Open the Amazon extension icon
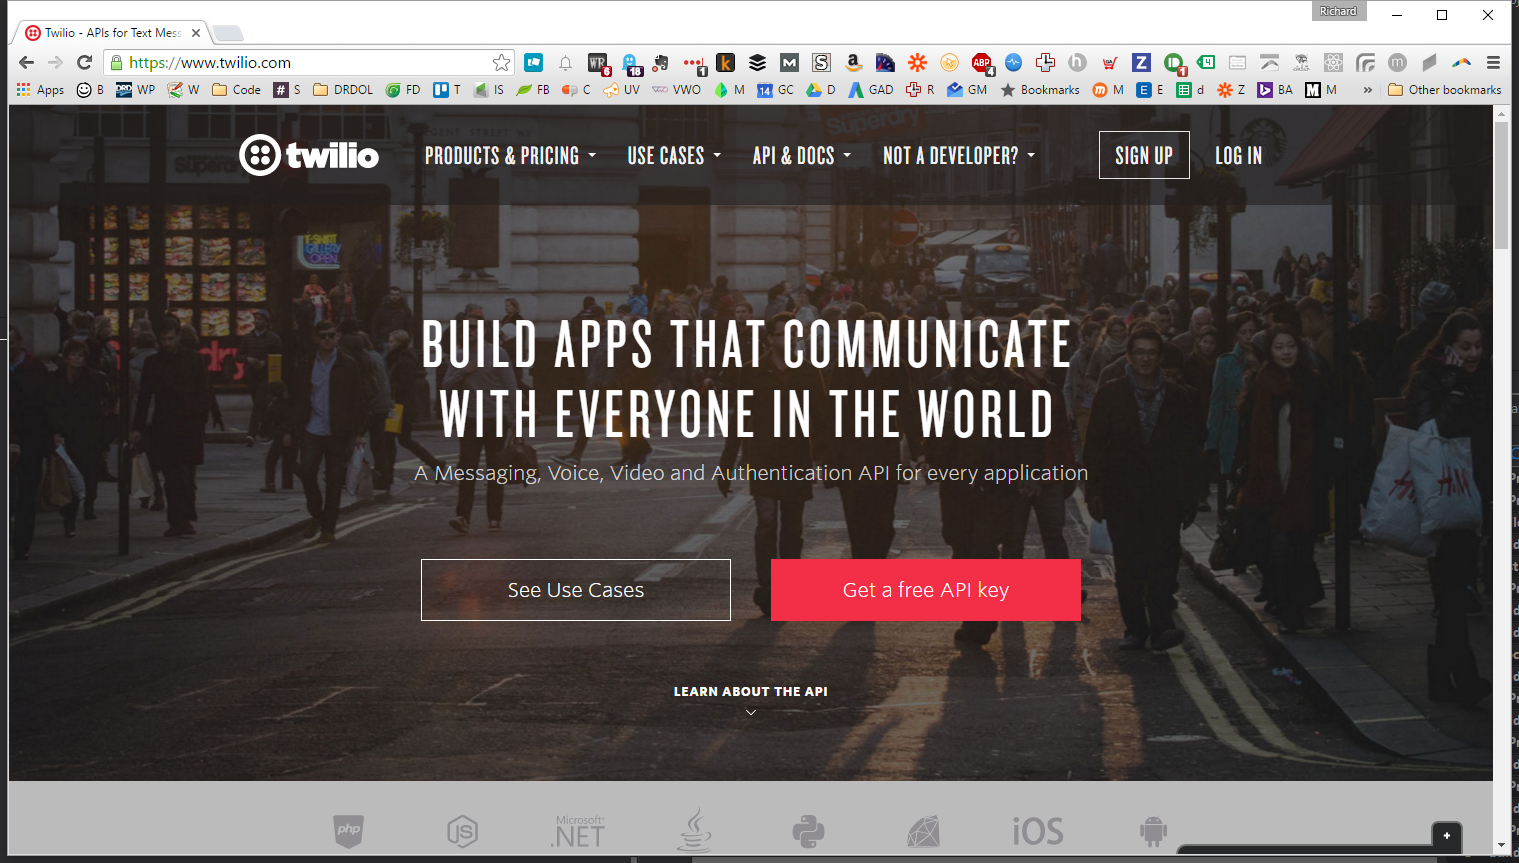1519x863 pixels. tap(853, 62)
